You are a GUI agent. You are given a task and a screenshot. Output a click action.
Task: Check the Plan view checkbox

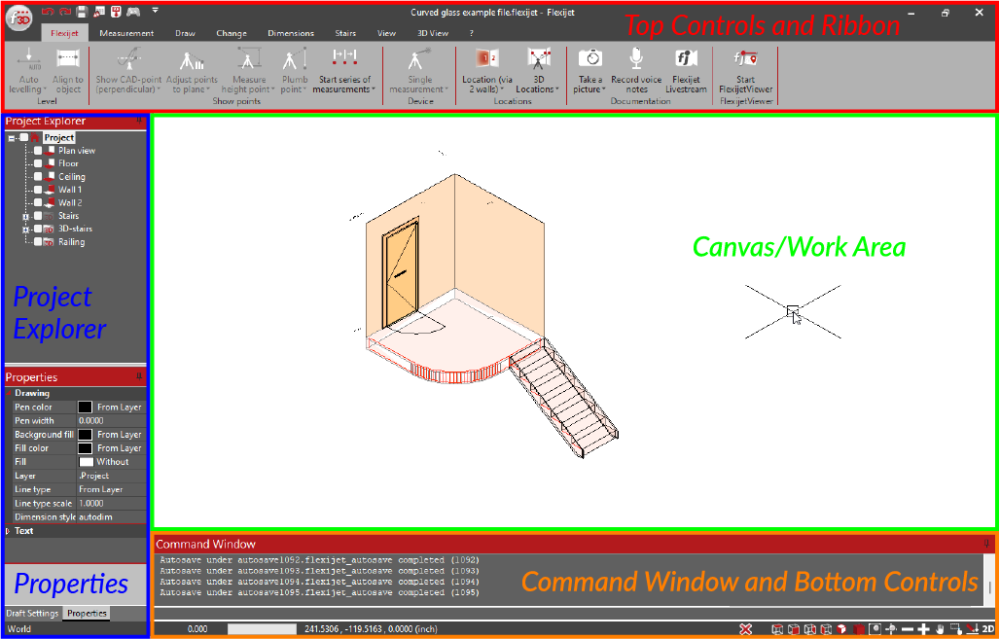click(38, 151)
